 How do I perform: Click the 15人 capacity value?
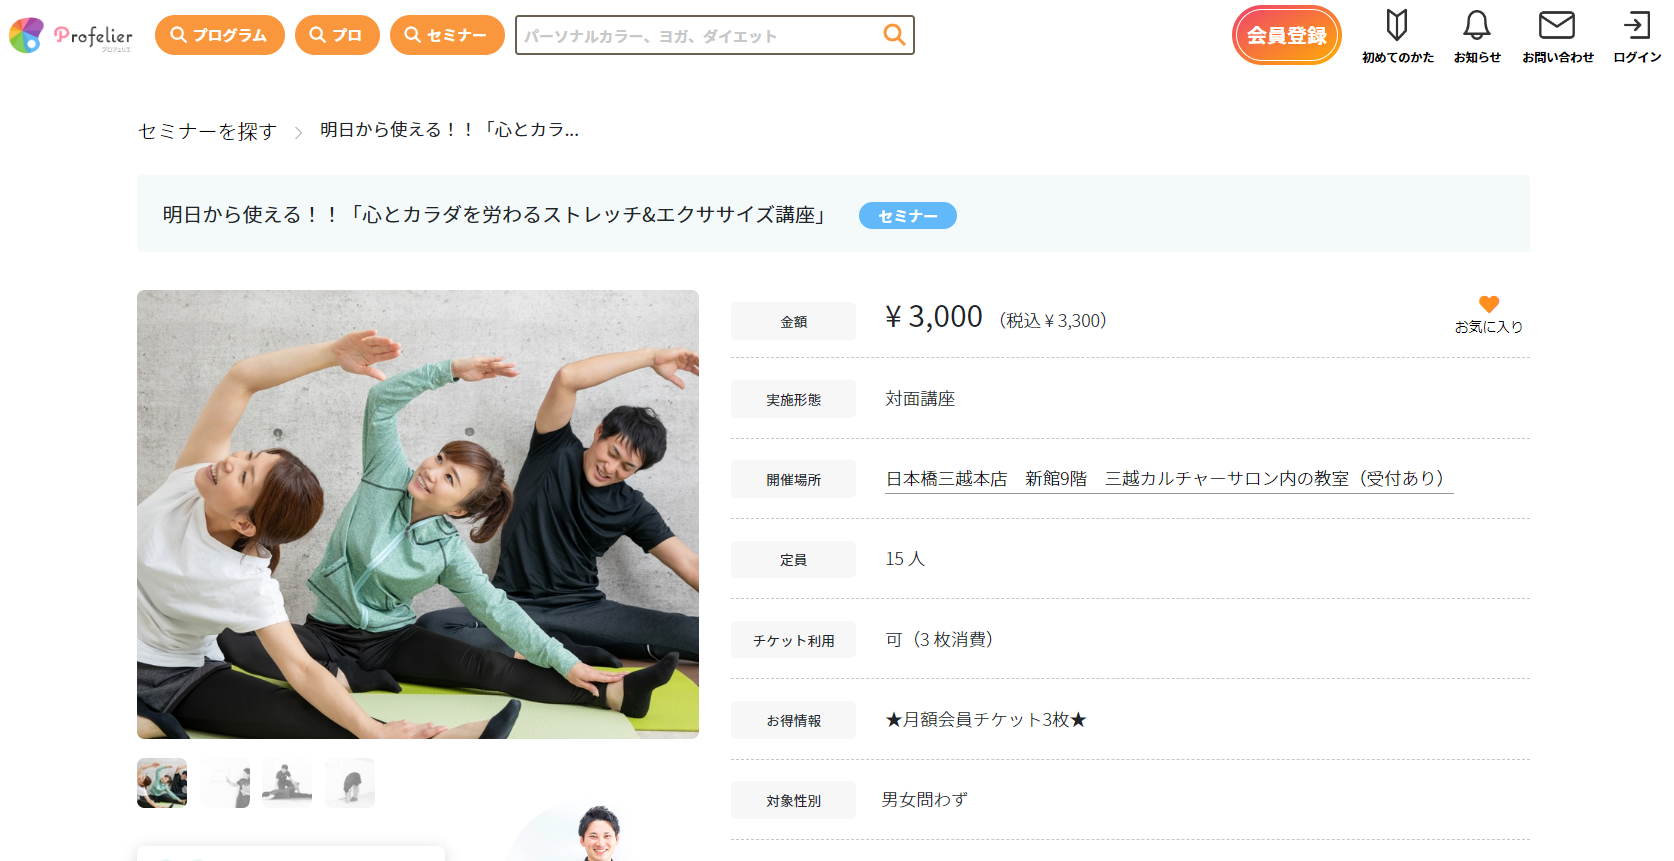point(905,559)
